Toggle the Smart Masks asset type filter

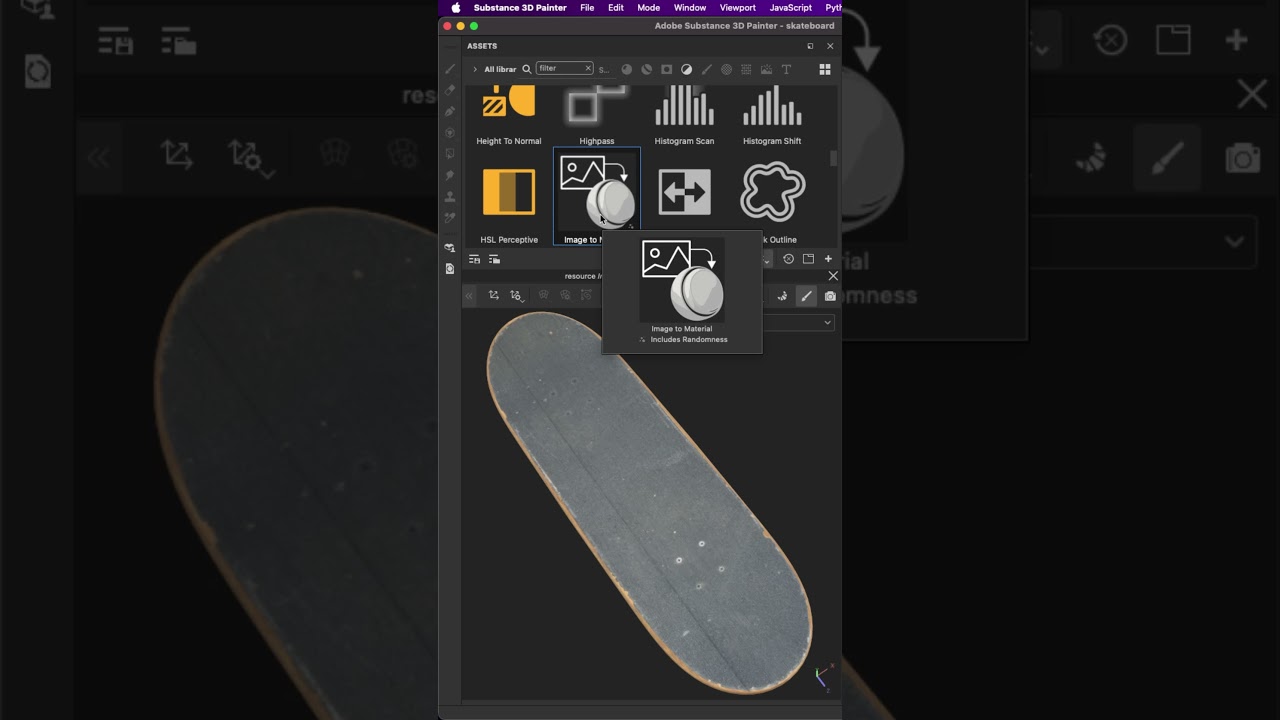[x=667, y=69]
